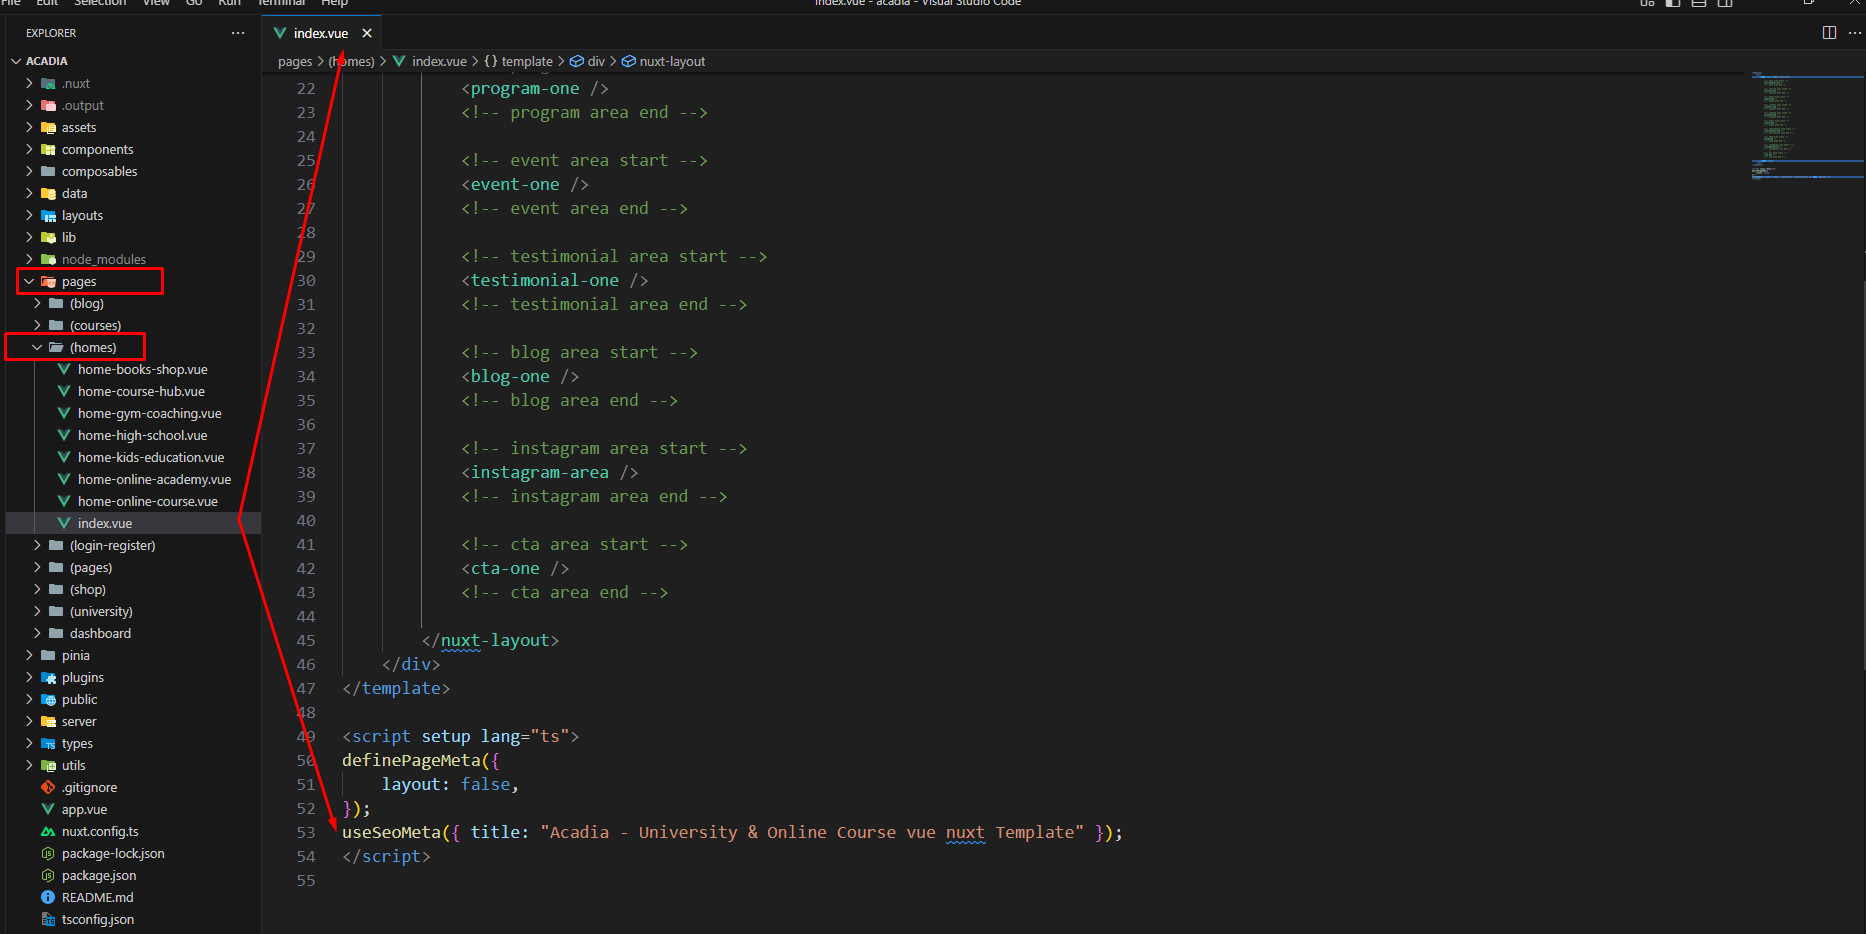The height and width of the screenshot is (934, 1866).
Task: Click the lib folder icon
Action: pos(48,237)
